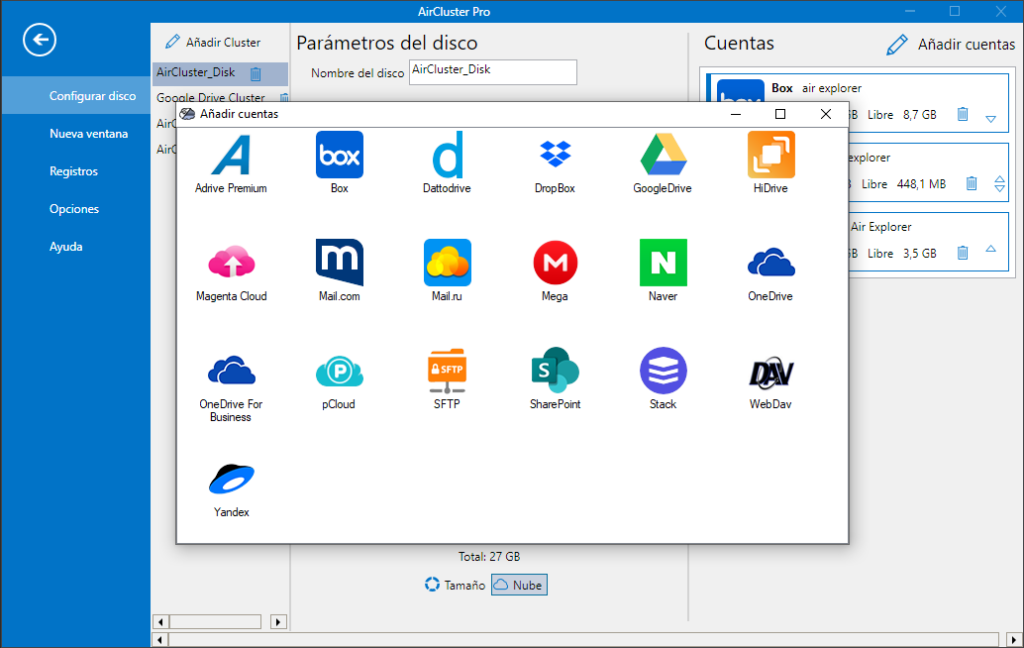Select the WebDav icon
Screen dimensions: 1024x648
coord(771,372)
